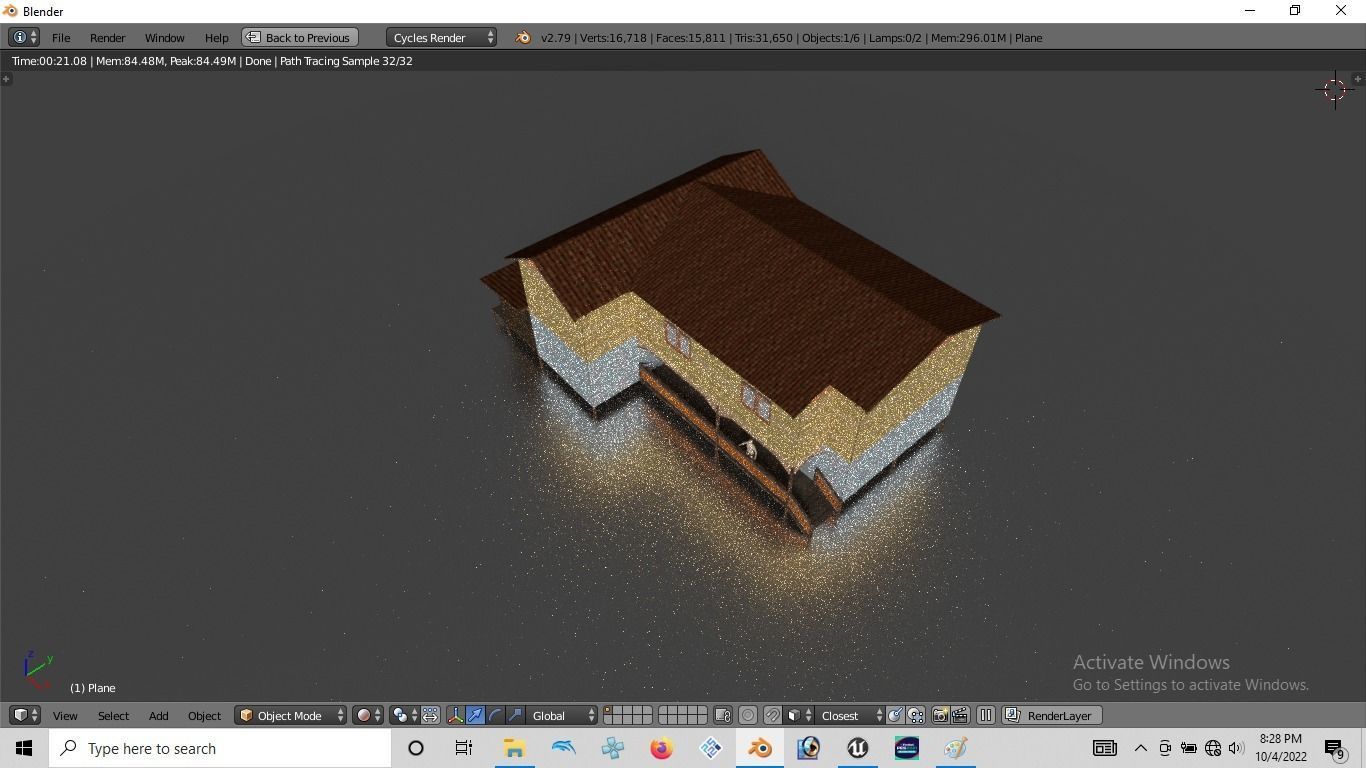Open the View menu in 3D viewport
This screenshot has height=768, width=1366.
pyautogui.click(x=65, y=715)
